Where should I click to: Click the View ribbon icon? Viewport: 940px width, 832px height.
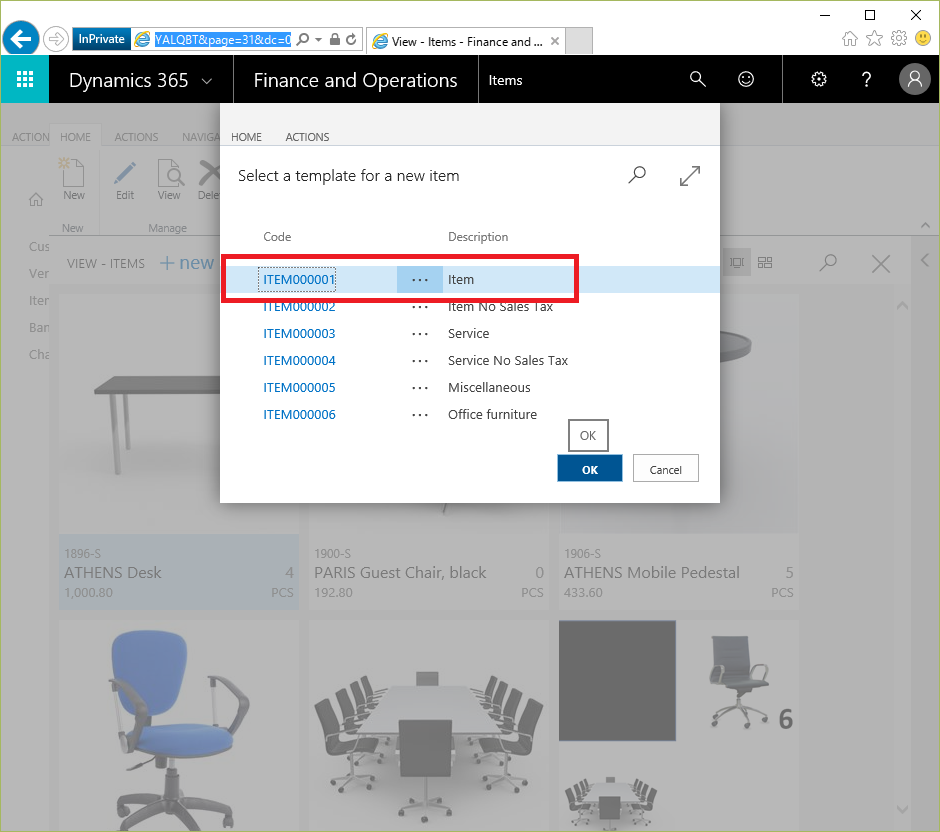tap(169, 179)
